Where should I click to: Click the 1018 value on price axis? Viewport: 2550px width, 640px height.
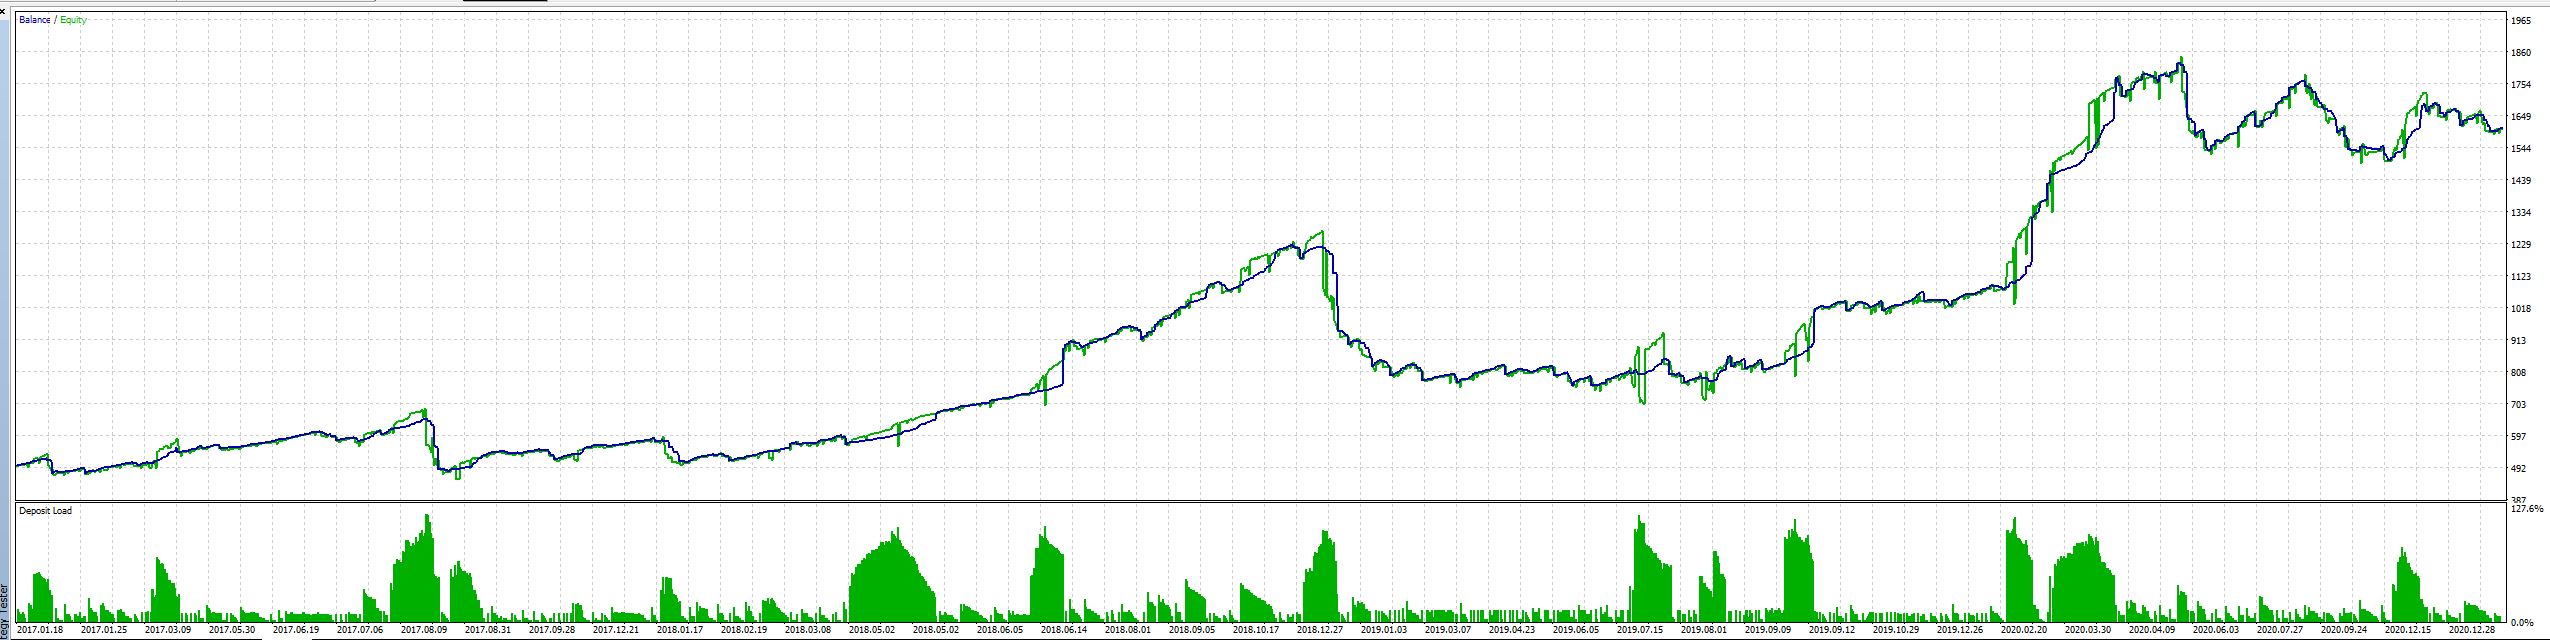pos(2521,309)
